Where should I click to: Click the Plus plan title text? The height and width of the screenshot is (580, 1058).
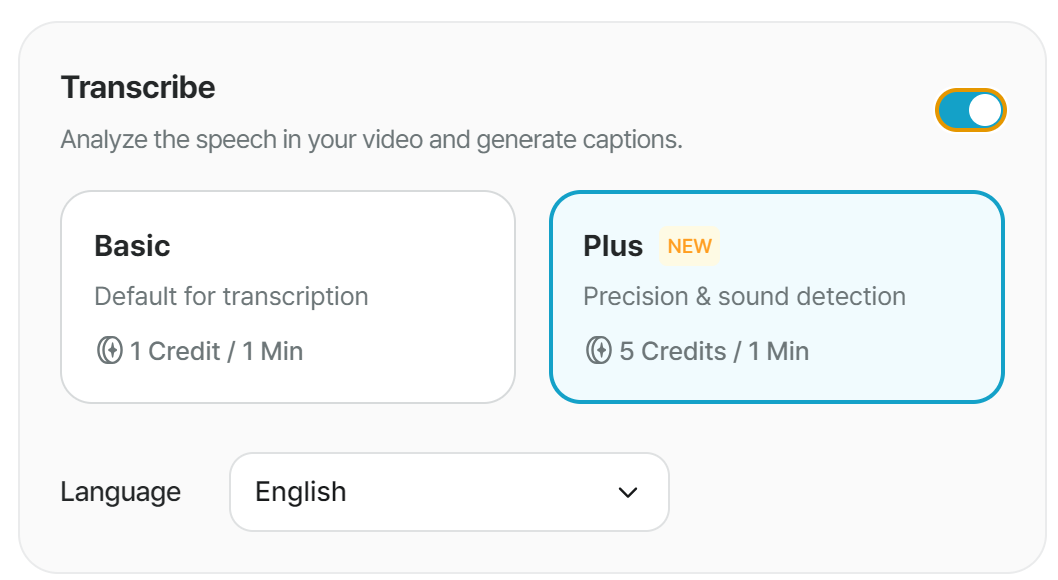613,245
